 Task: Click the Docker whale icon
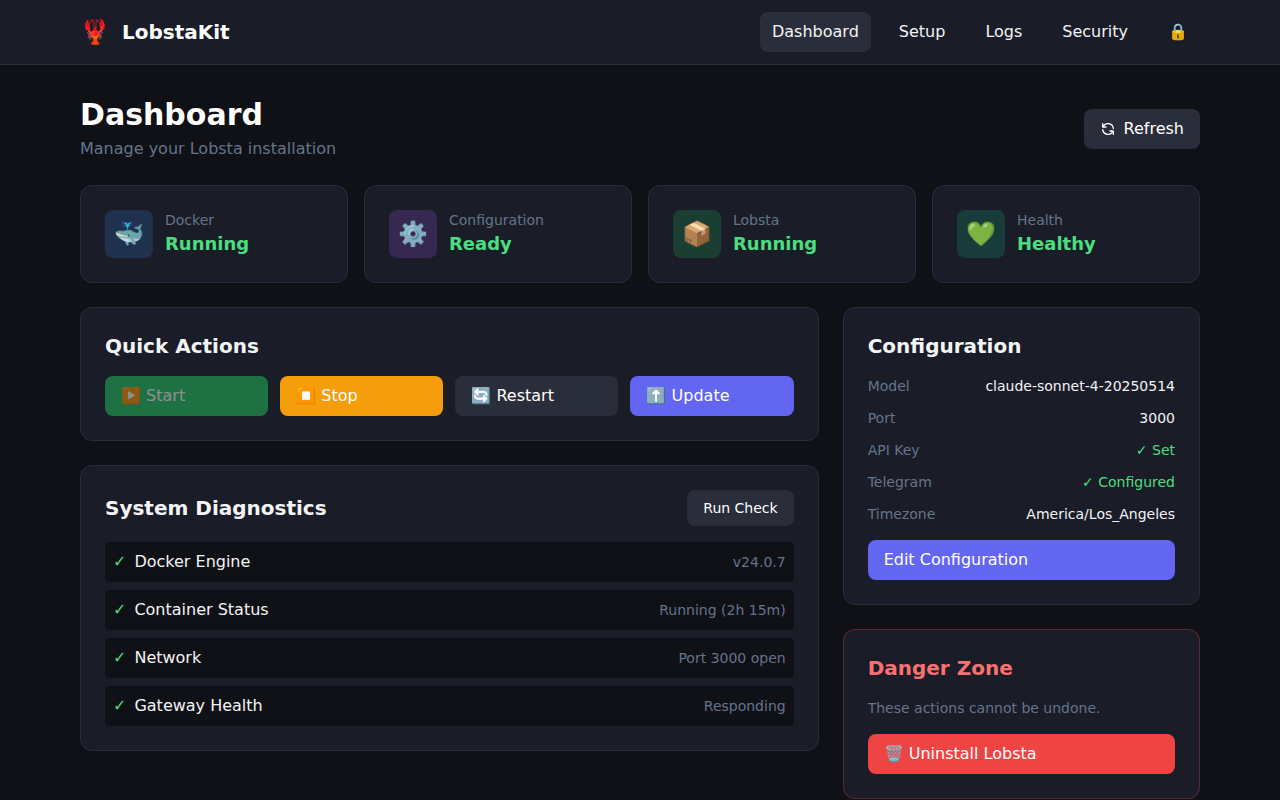[128, 233]
